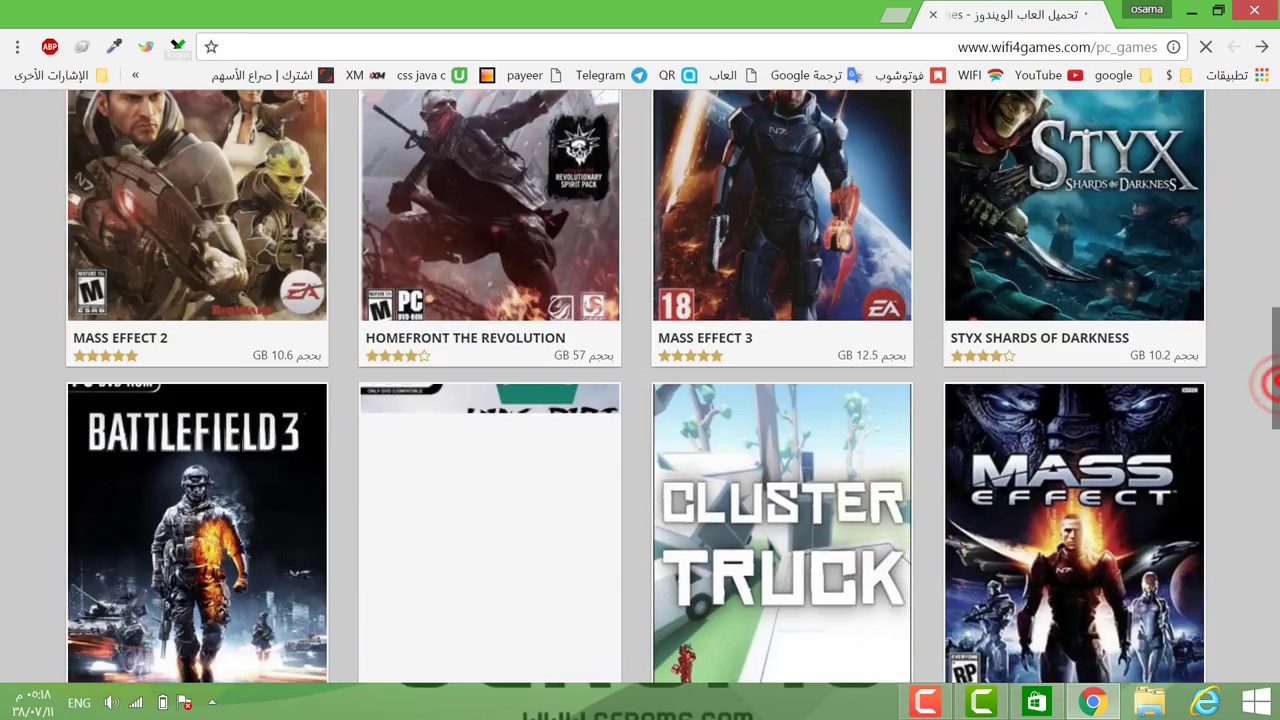Click the MASS EFFECT 2 title
Viewport: 1280px width, 720px height.
pos(120,338)
